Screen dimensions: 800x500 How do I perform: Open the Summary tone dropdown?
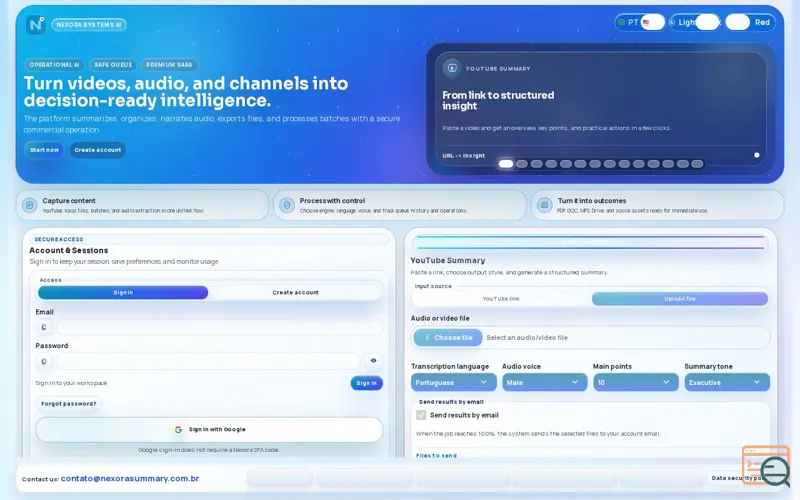(727, 382)
